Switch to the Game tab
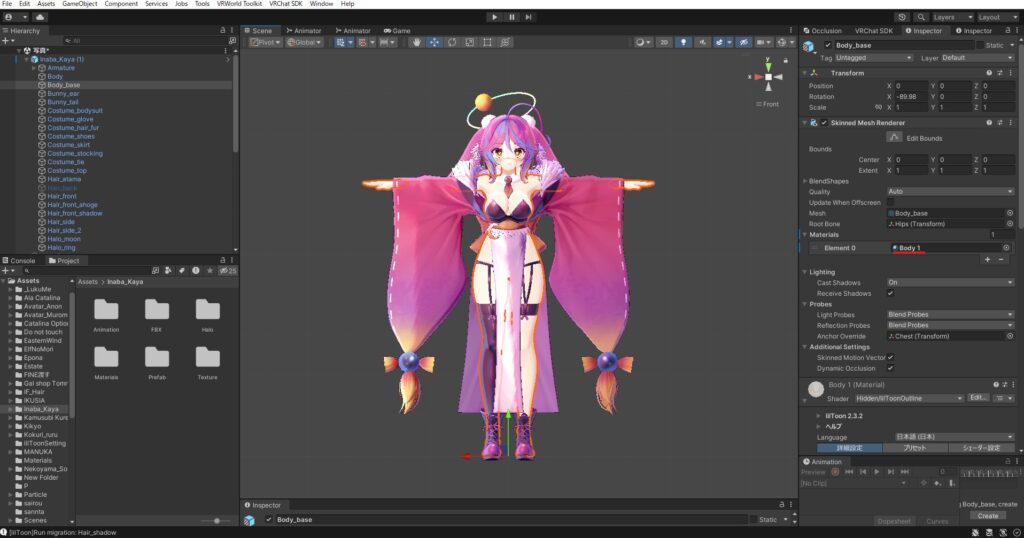 397,31
